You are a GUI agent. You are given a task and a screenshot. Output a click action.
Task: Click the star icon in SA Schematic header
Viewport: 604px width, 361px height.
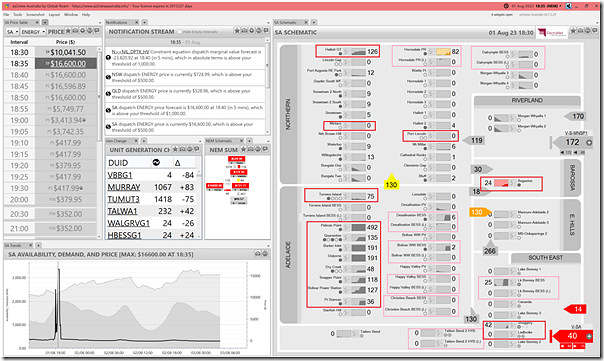click(574, 31)
